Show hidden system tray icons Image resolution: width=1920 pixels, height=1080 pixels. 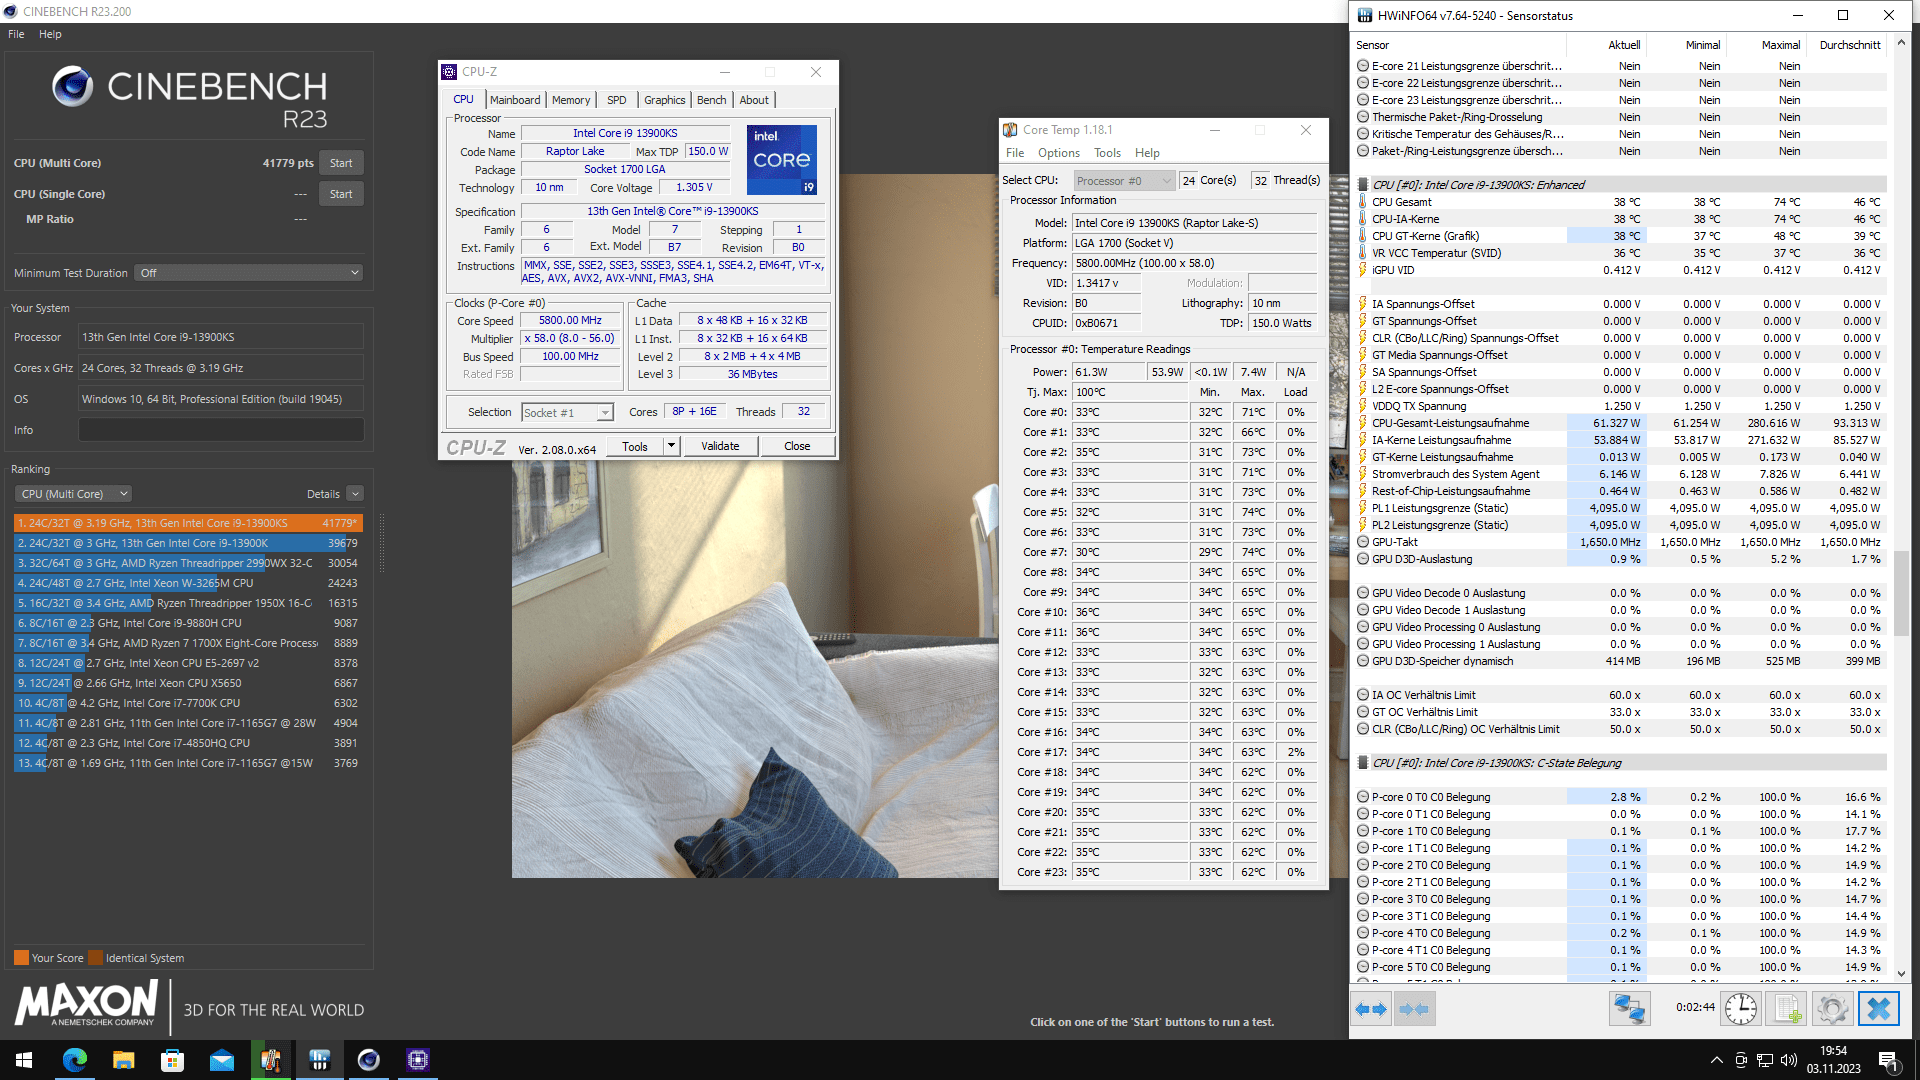pos(1717,1060)
